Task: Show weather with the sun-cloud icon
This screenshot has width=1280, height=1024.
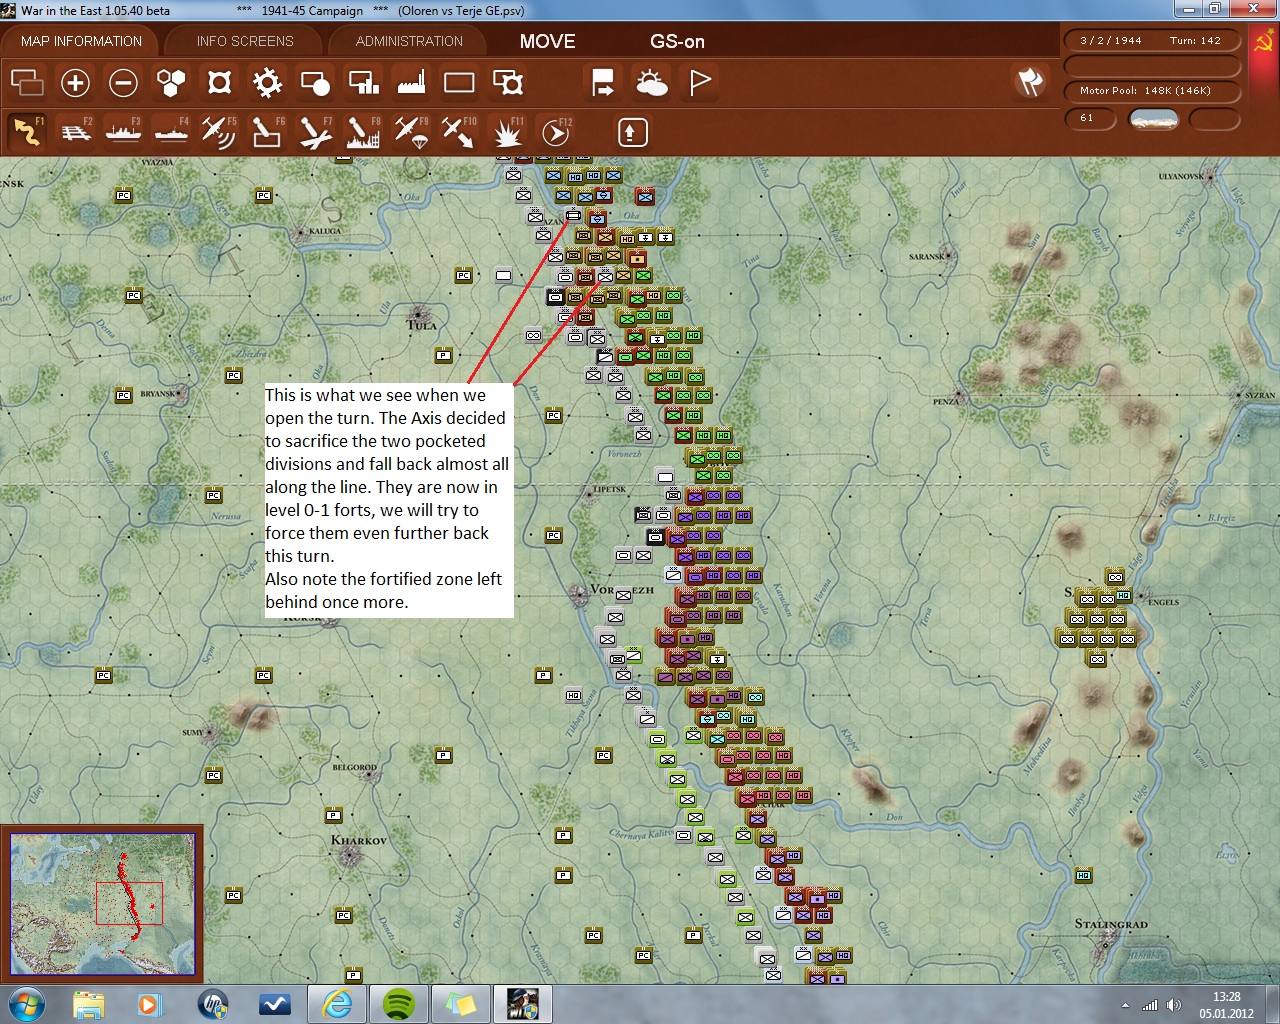Action: tap(652, 82)
